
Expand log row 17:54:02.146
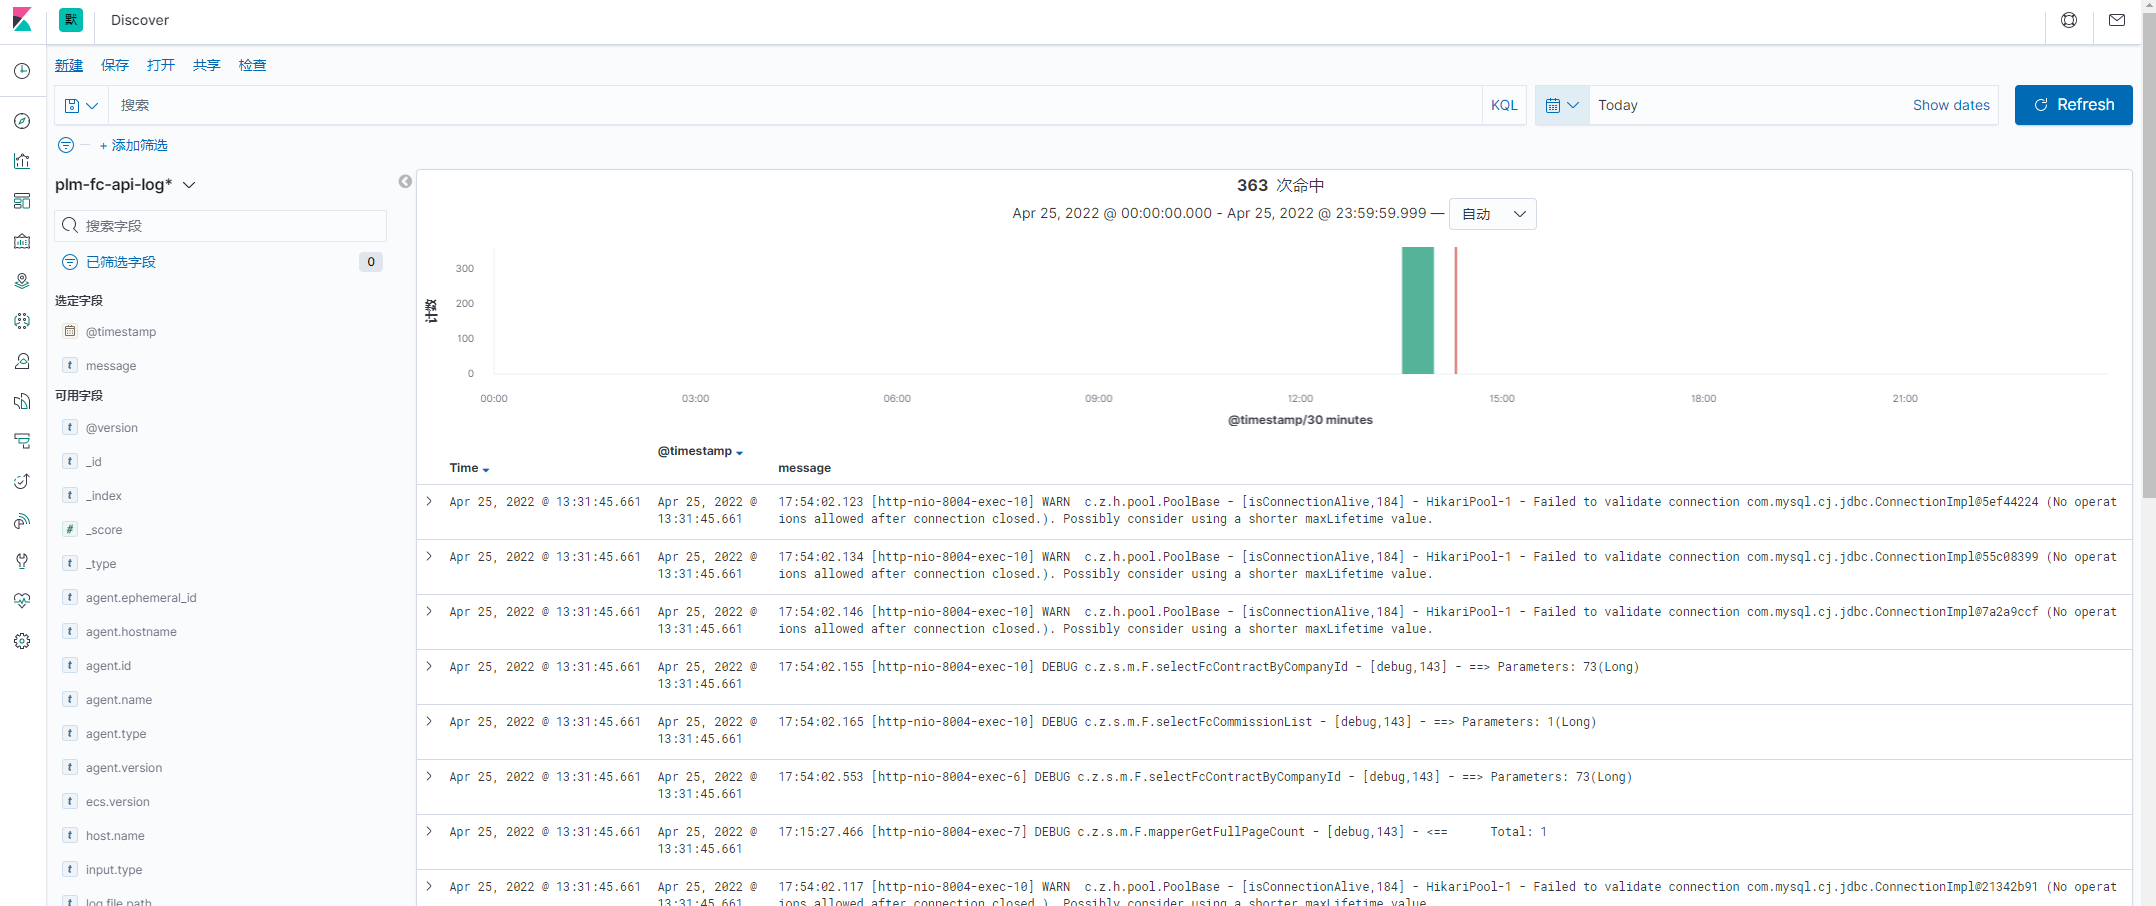coord(429,612)
